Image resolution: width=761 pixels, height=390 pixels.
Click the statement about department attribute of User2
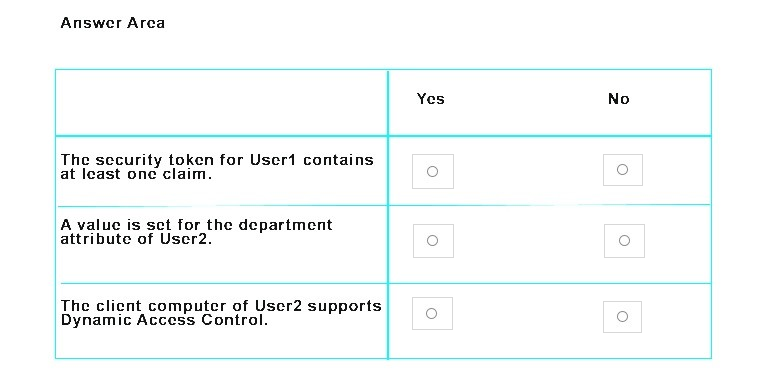[x=197, y=232]
